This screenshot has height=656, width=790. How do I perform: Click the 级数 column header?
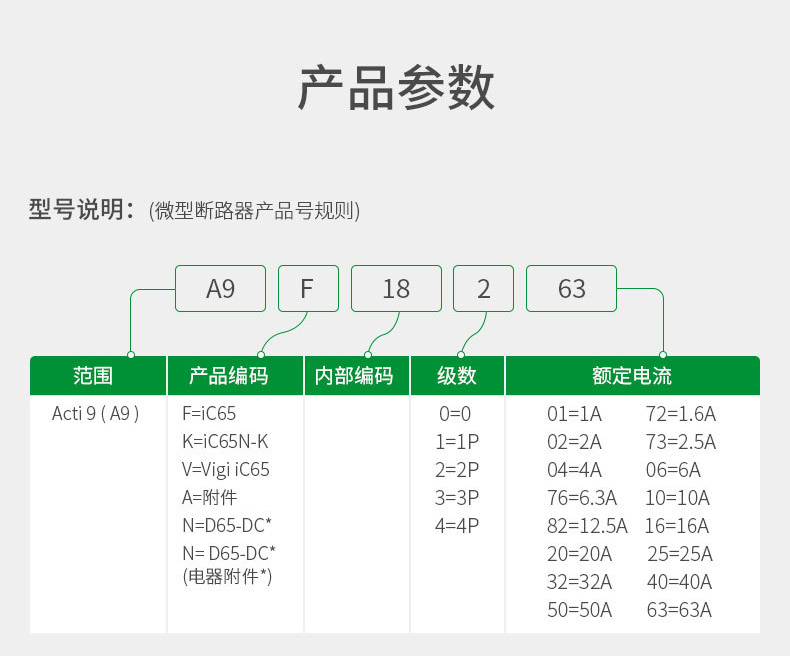457,376
